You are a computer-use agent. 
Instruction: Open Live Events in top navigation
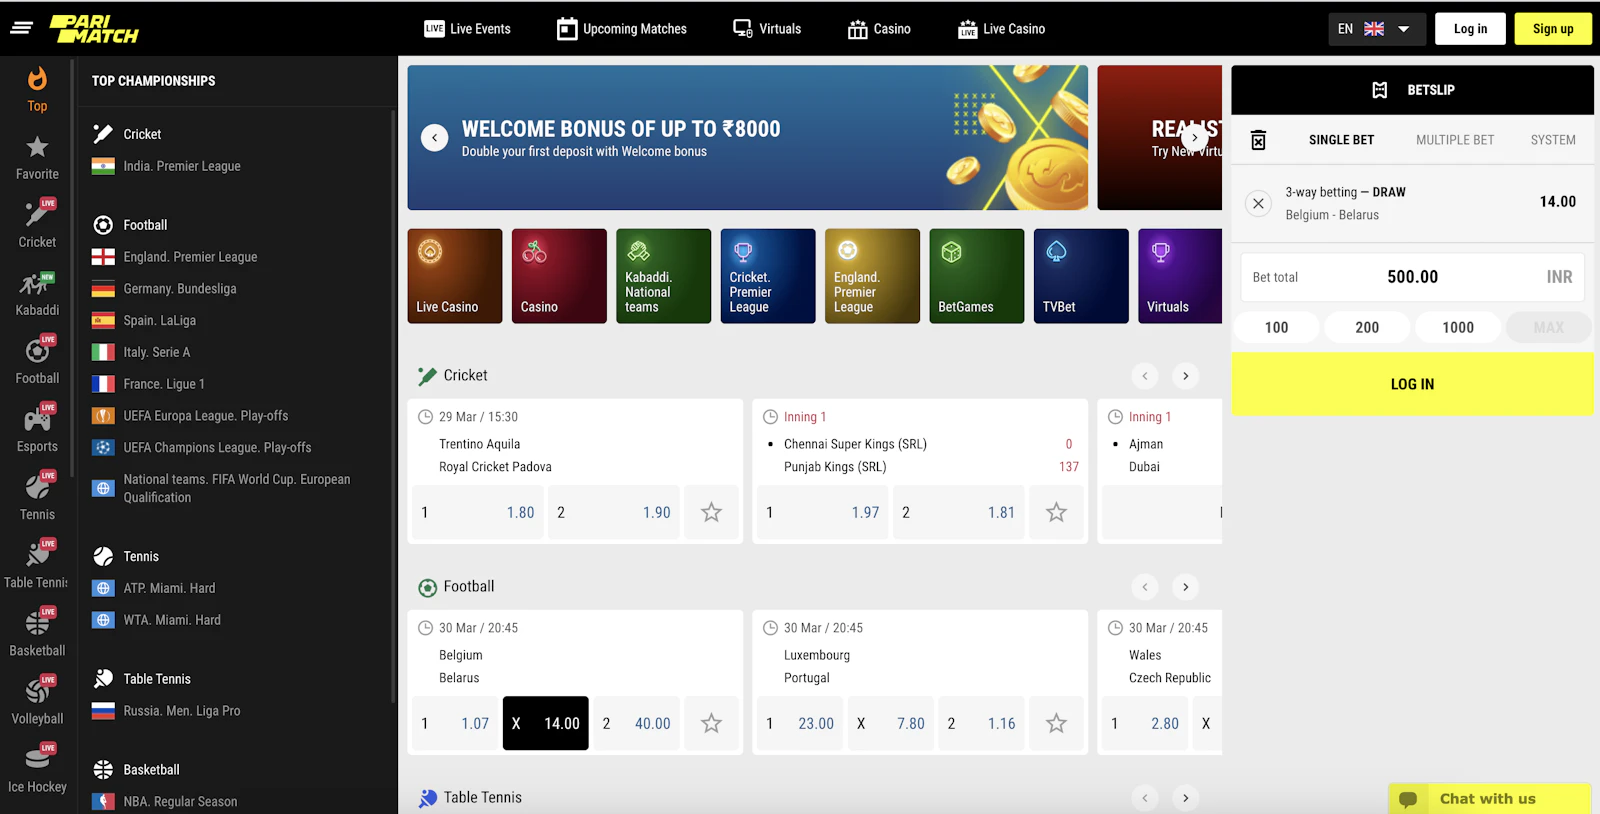click(467, 29)
